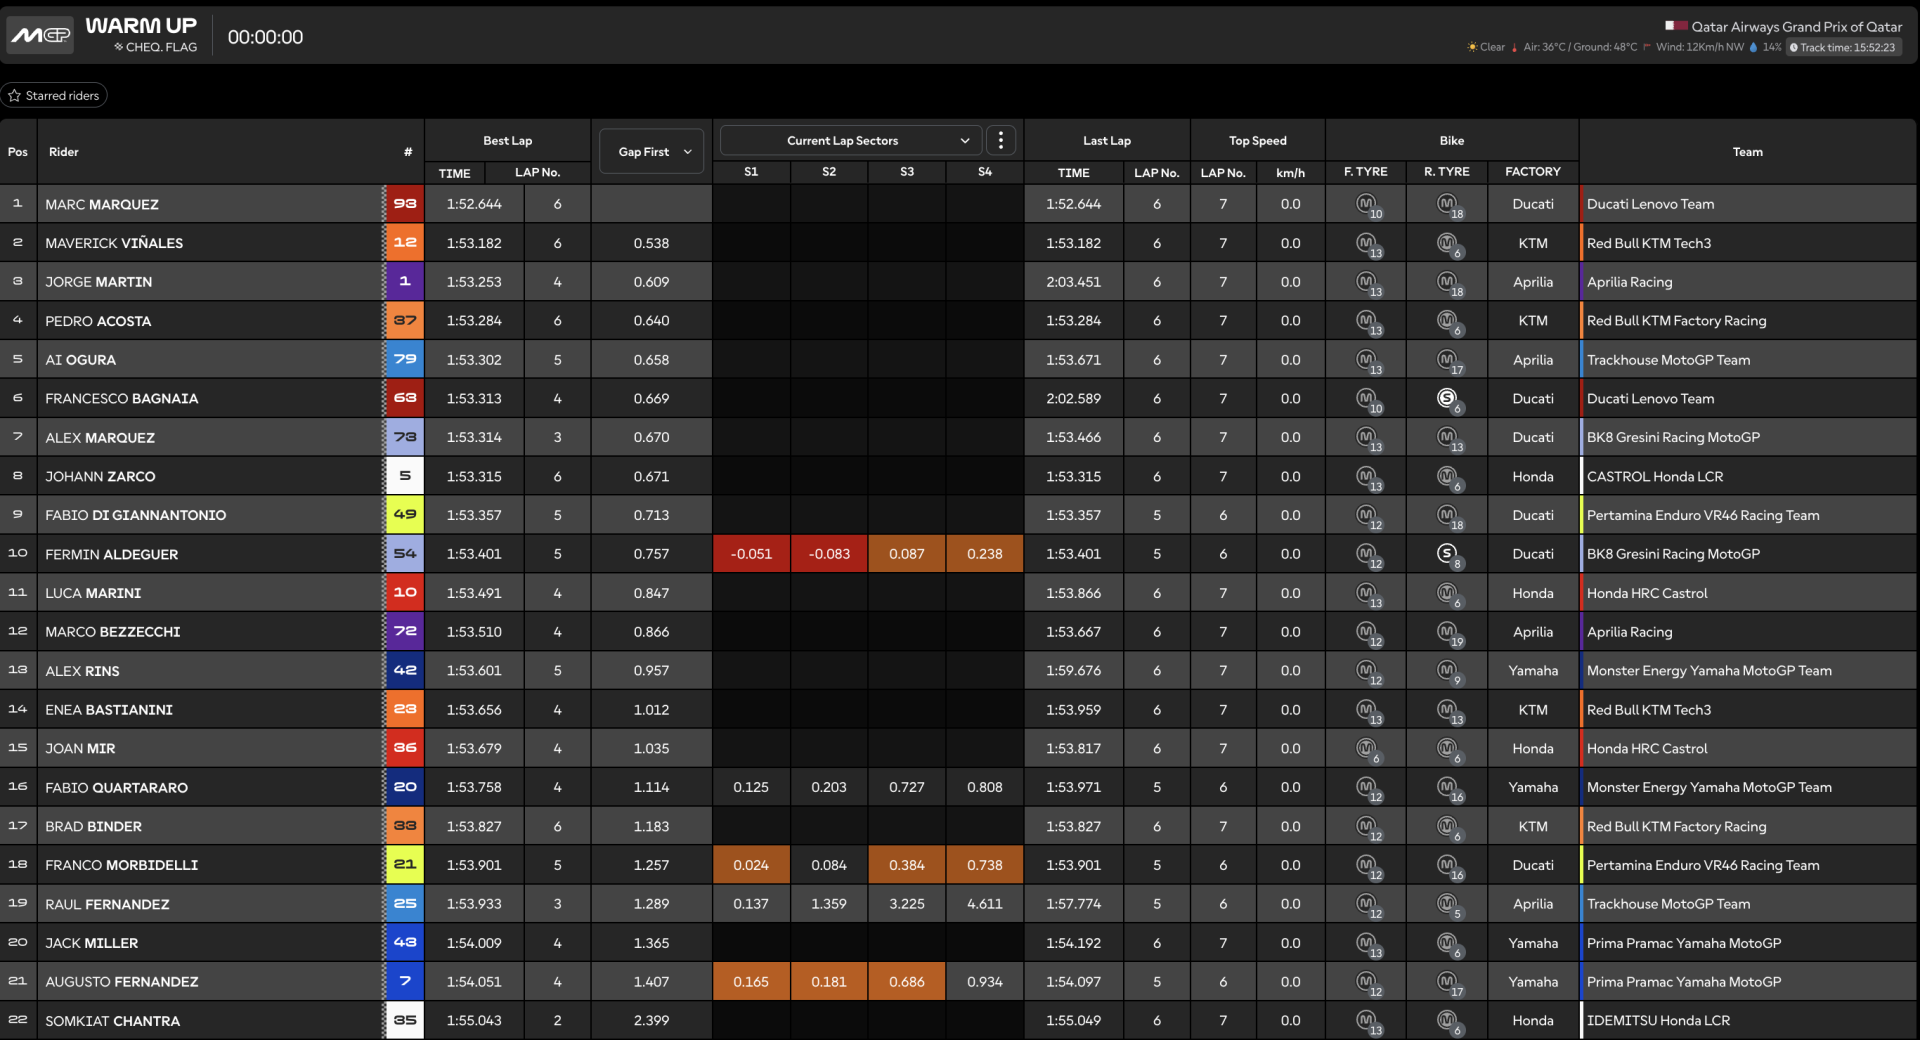The height and width of the screenshot is (1040, 1920).
Task: Select rider FABIO QUARTARARO name
Action: coord(116,788)
